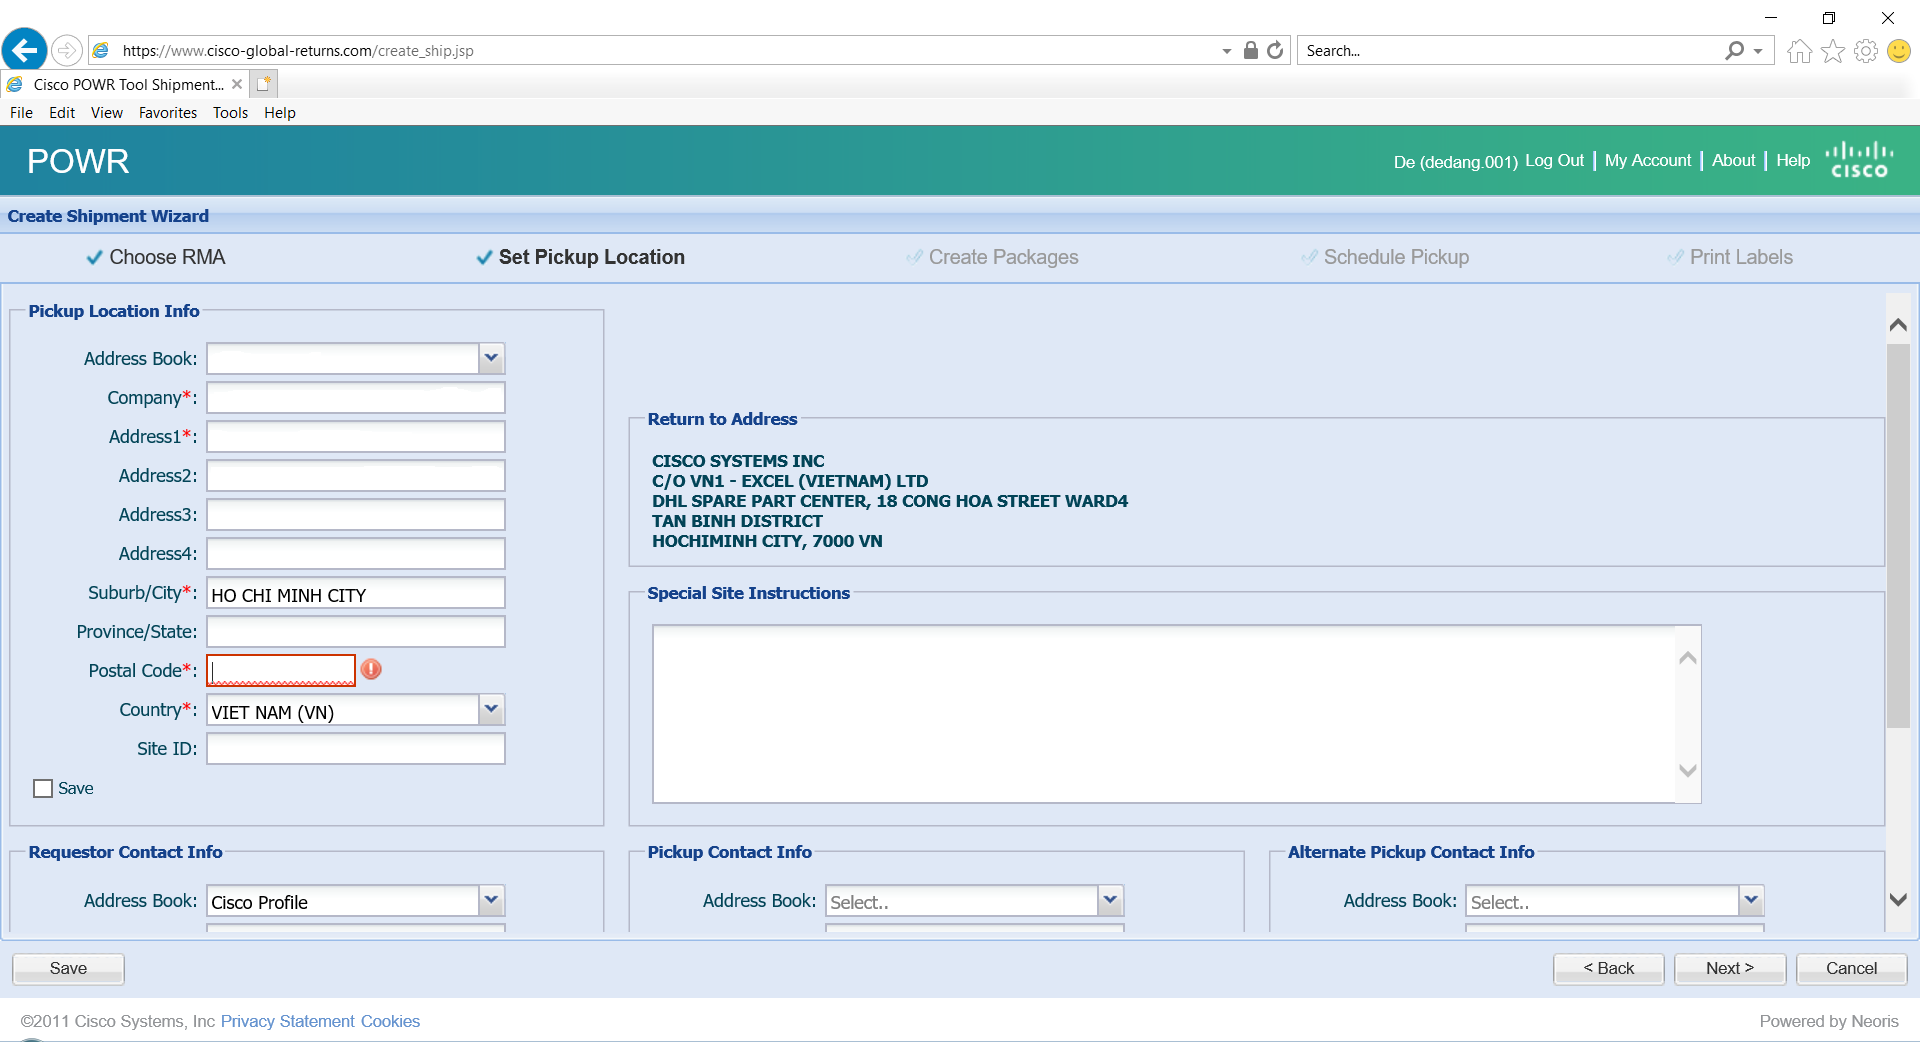Screen dimensions: 1920x1042
Task: Click the Postal Code error warning icon
Action: [x=371, y=670]
